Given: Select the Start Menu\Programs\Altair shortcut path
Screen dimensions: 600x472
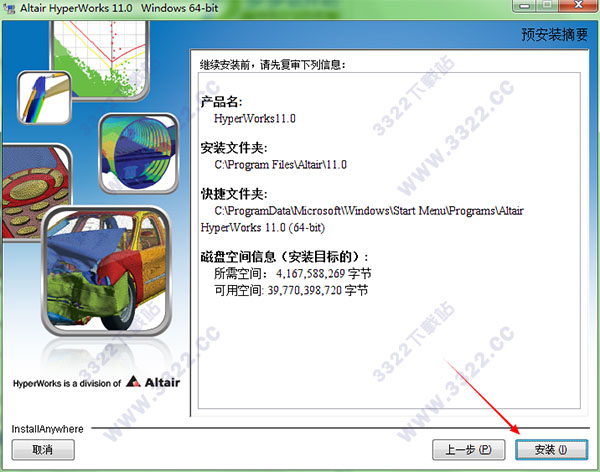Looking at the screenshot, I should point(369,211).
